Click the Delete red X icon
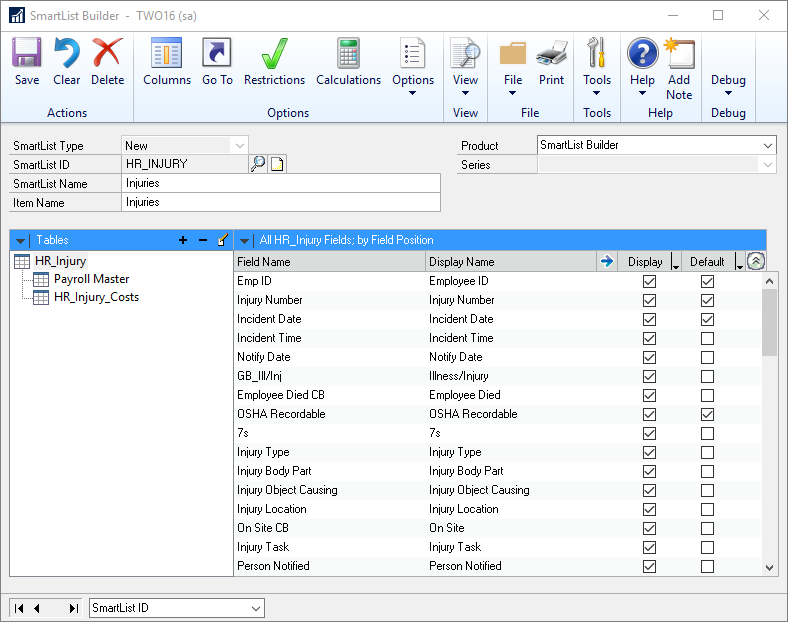 (107, 53)
